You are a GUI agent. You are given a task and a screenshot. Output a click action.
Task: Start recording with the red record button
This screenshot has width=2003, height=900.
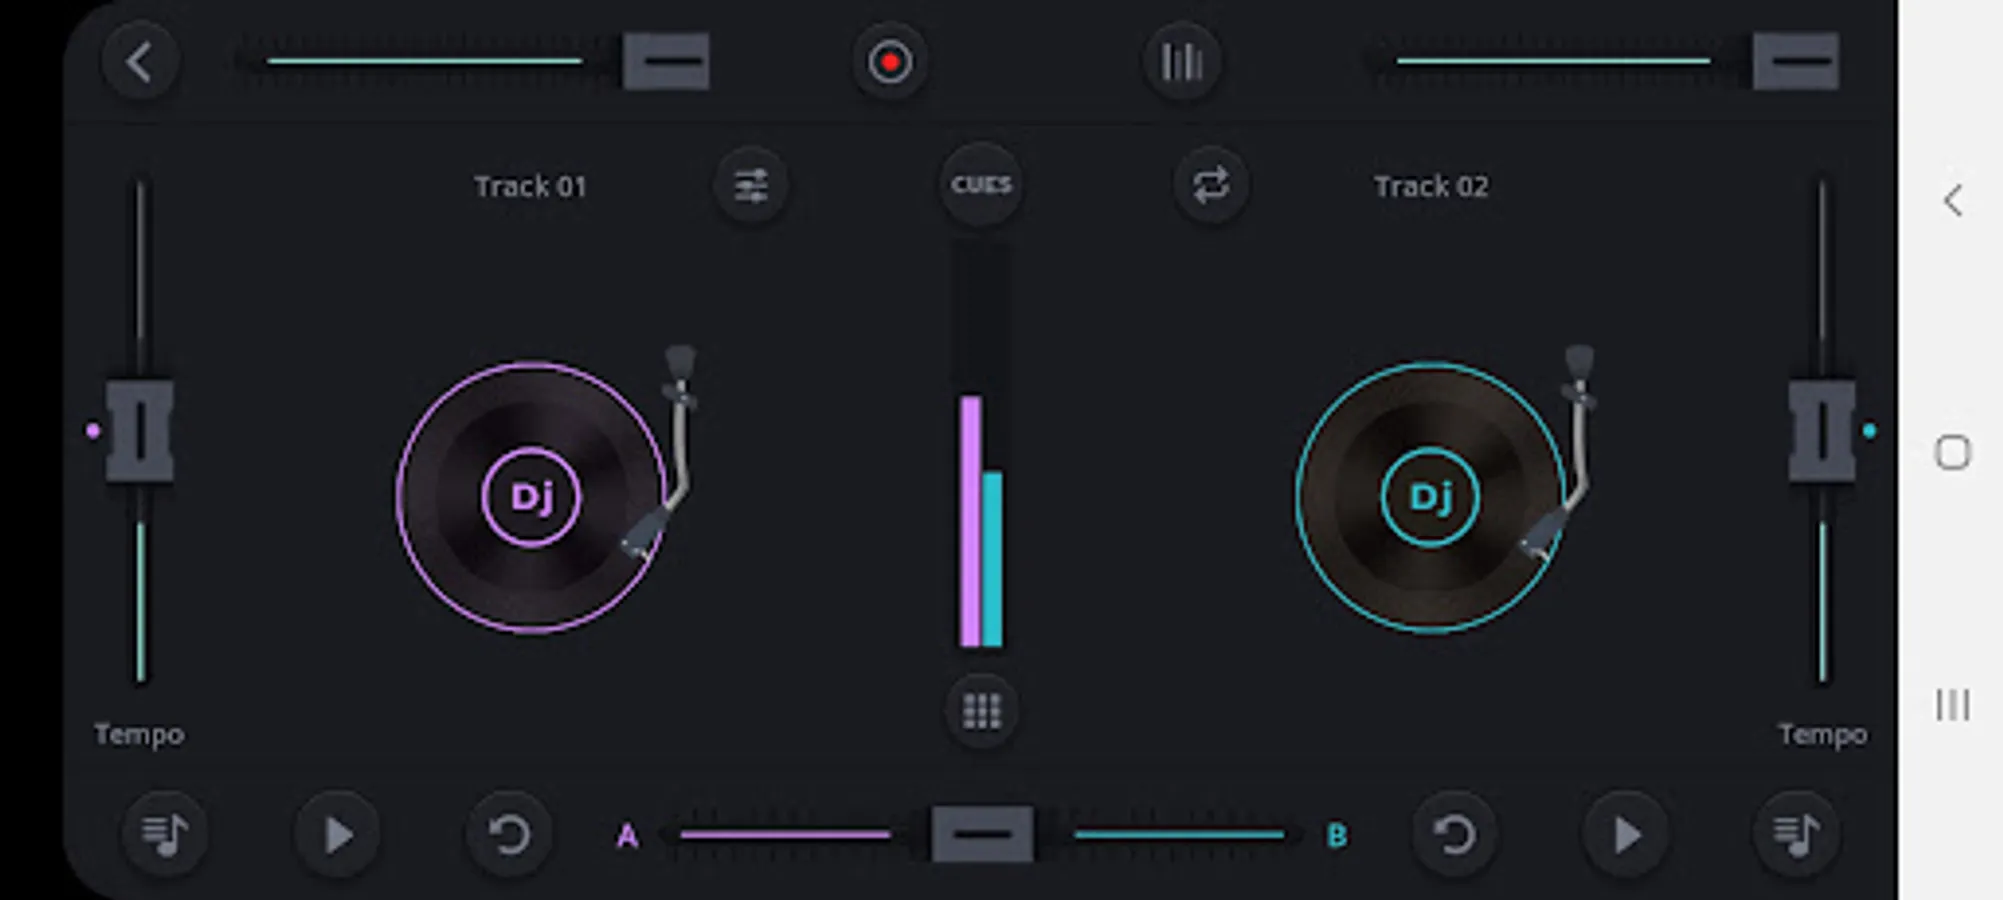click(x=889, y=62)
